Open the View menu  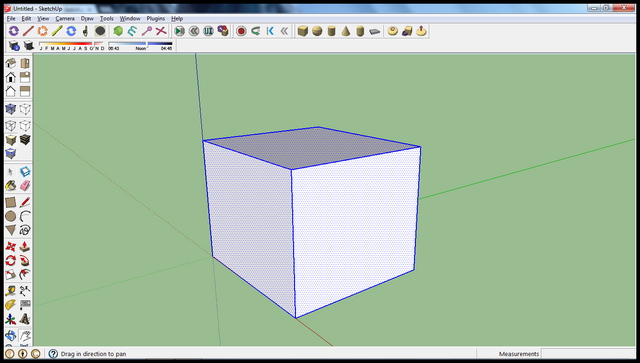tap(43, 18)
